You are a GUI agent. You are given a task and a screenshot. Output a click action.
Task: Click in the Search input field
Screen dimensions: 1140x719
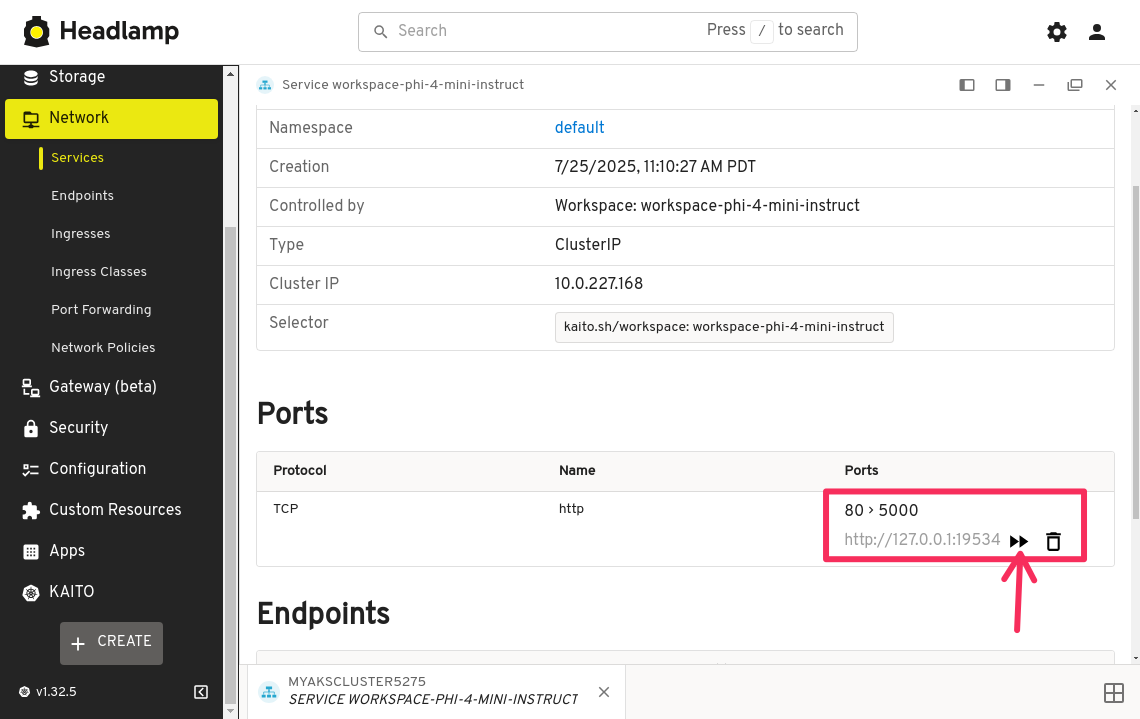point(540,31)
